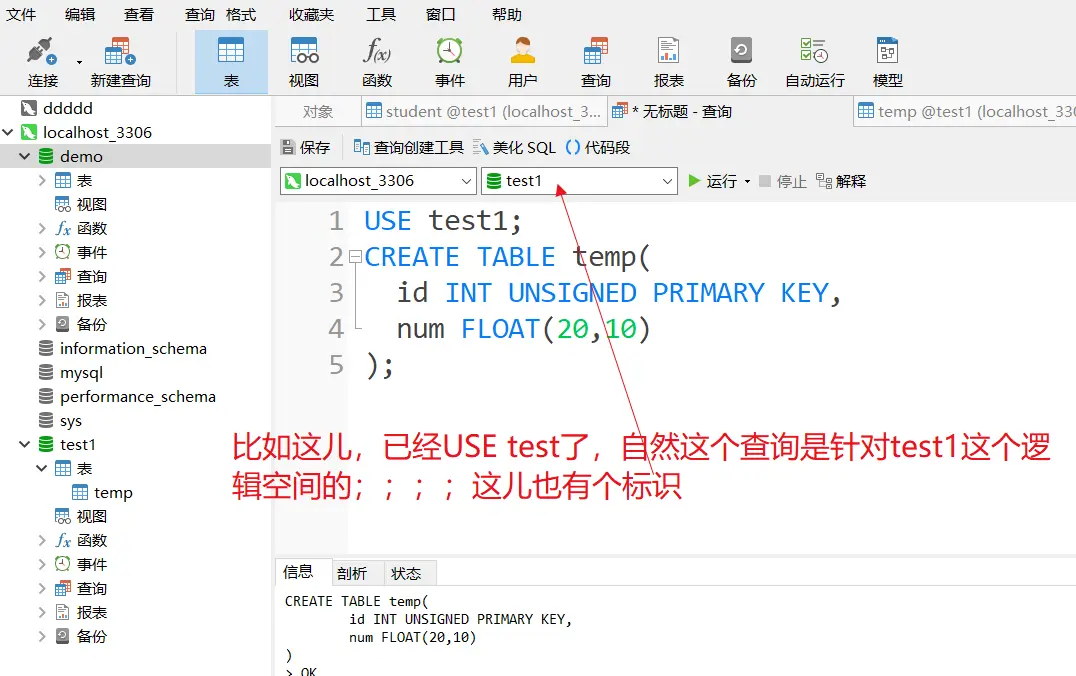Switch to the 对象 (Objects) tab

point(318,112)
